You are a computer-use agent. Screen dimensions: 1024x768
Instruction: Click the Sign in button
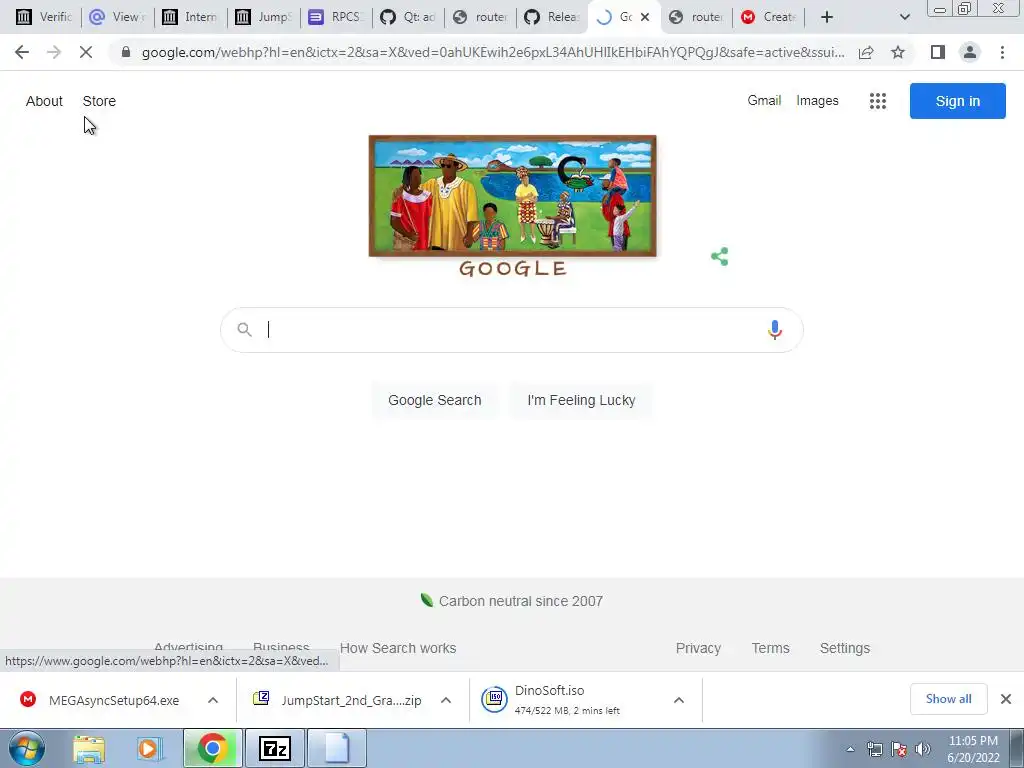tap(957, 101)
